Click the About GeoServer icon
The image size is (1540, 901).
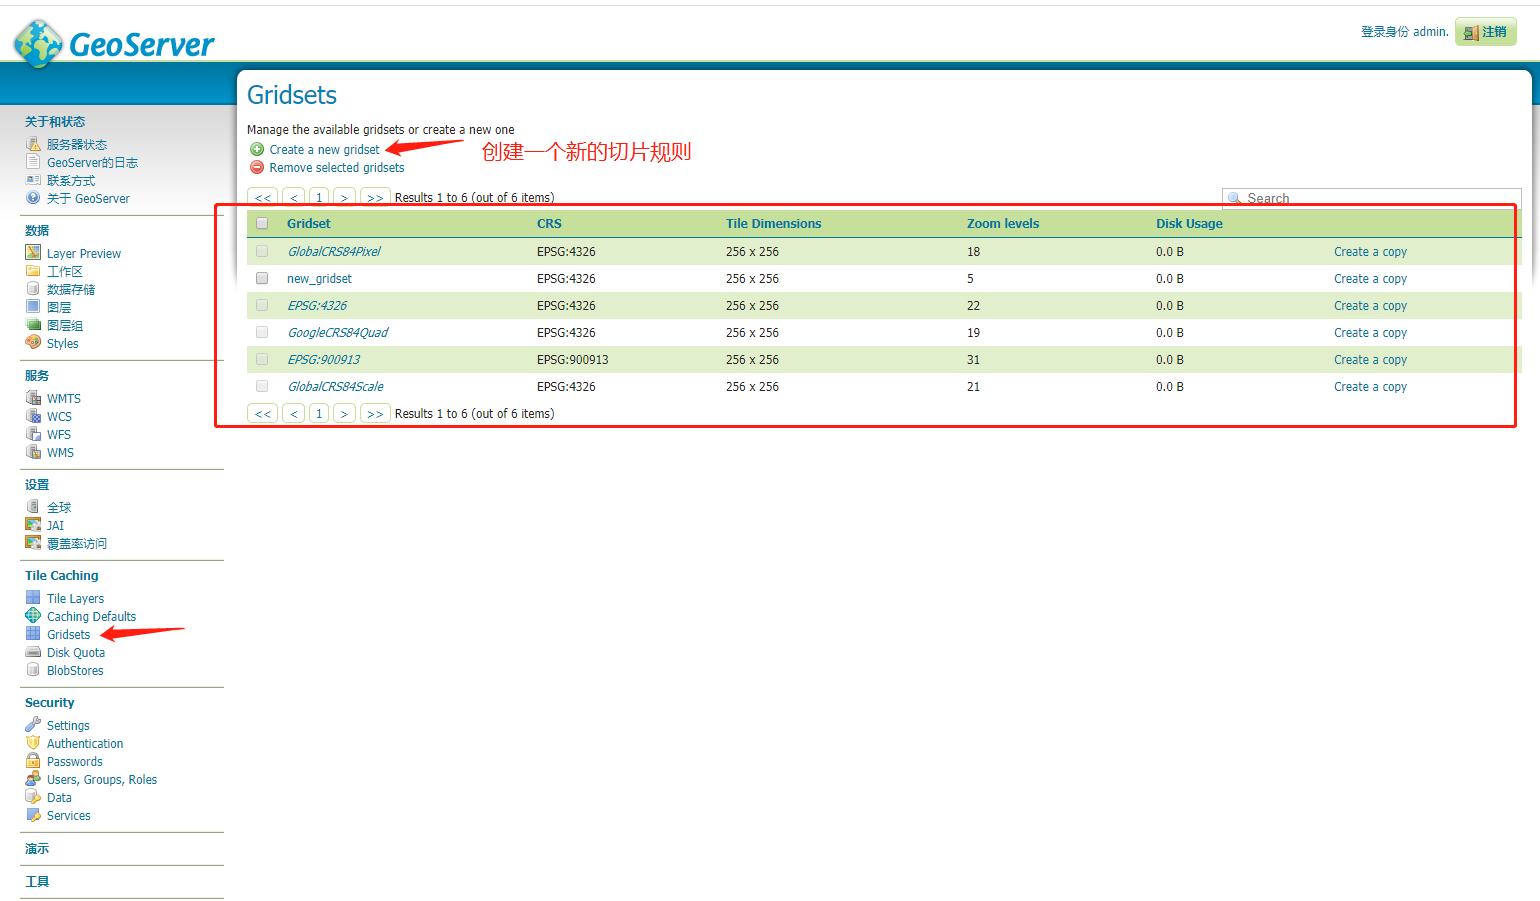coord(33,198)
